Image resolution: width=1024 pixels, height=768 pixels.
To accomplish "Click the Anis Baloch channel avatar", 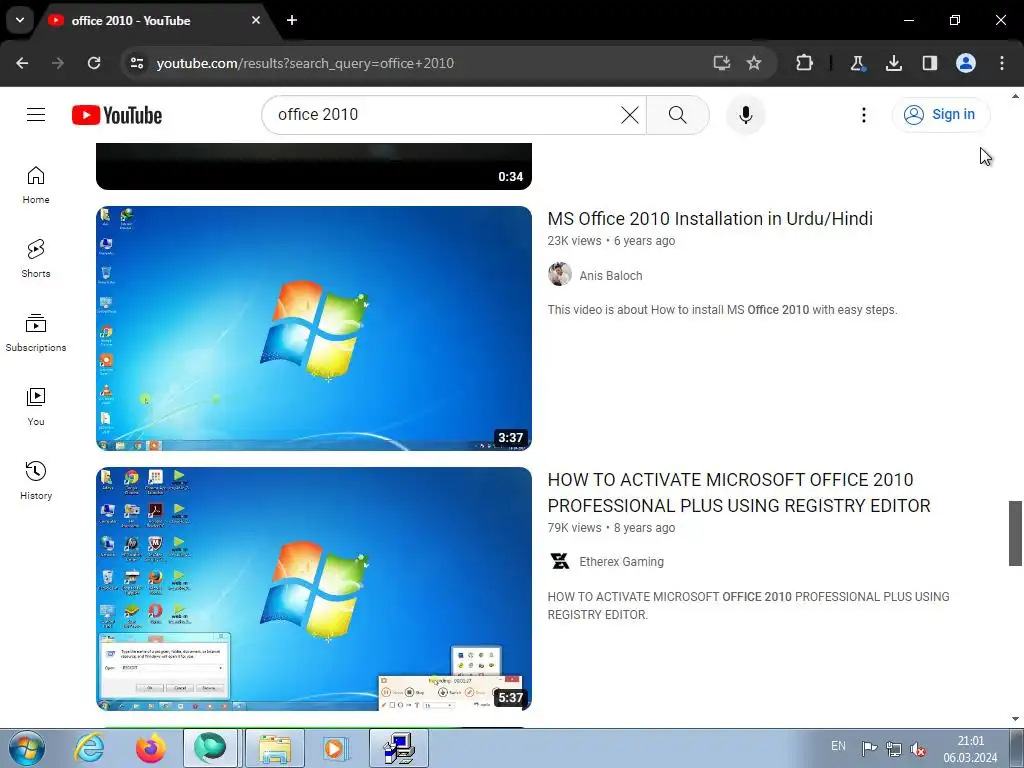I will coord(560,274).
